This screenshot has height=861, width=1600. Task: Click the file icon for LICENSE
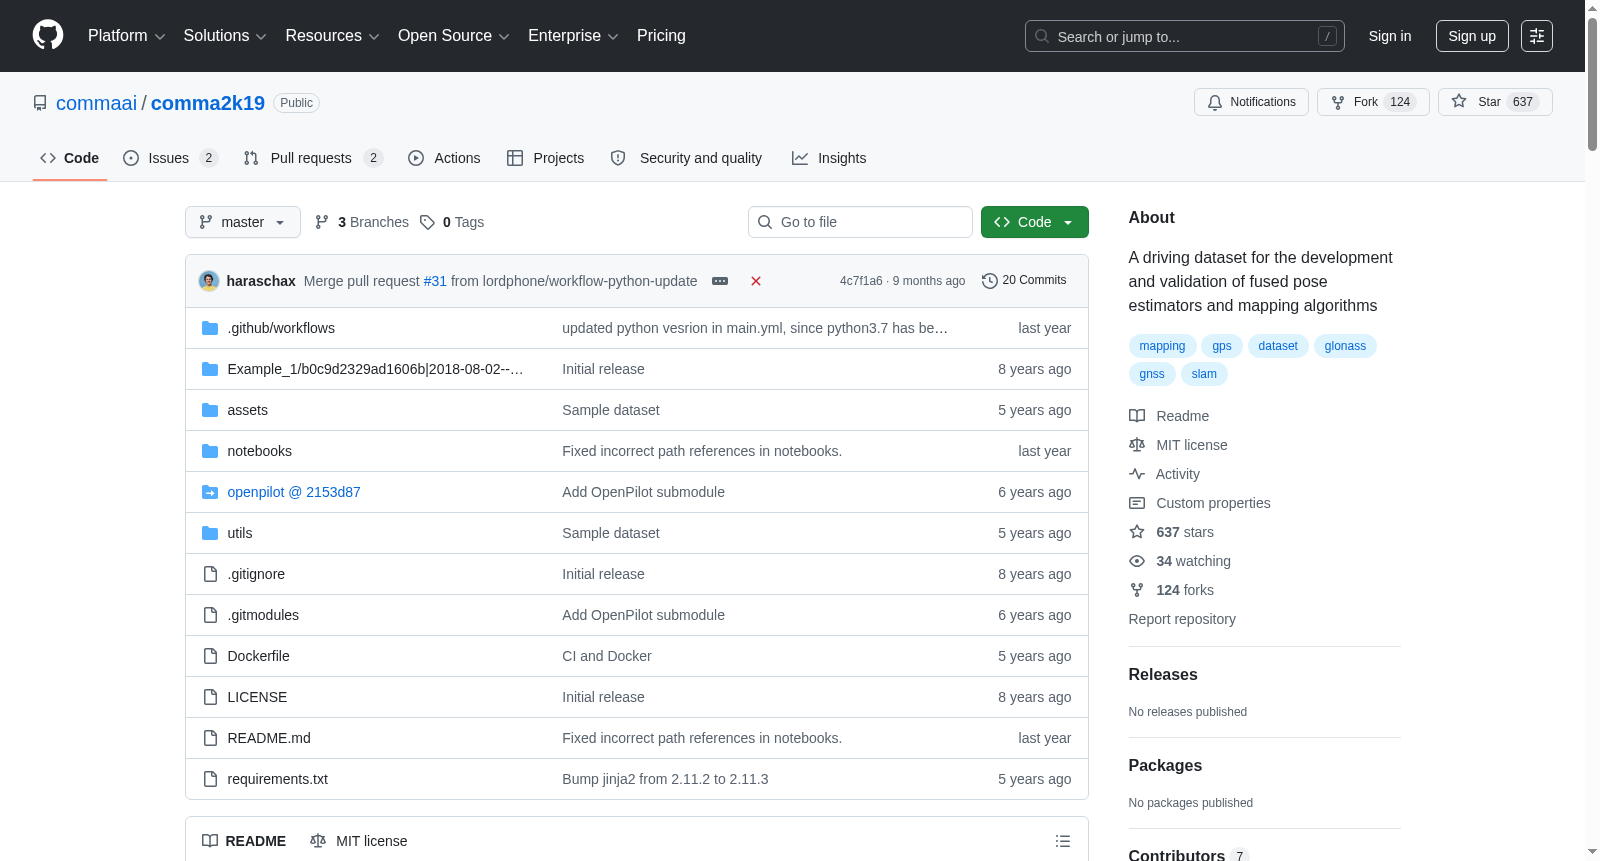pyautogui.click(x=210, y=697)
